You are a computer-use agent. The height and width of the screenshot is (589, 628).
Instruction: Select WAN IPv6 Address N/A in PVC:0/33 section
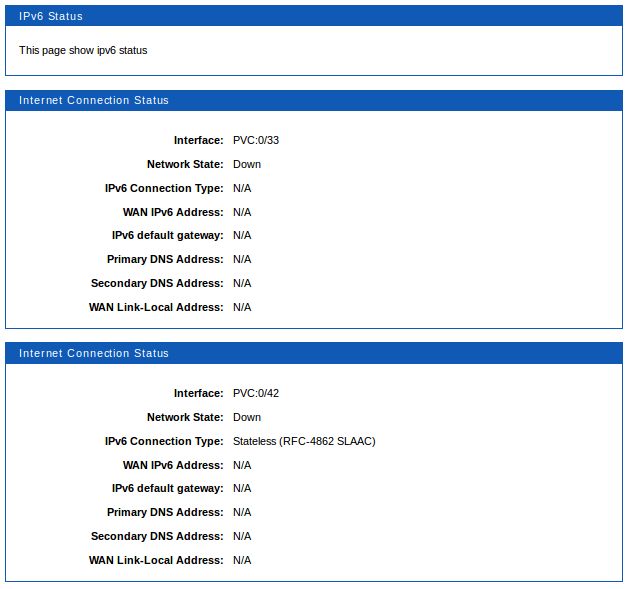[x=242, y=212]
